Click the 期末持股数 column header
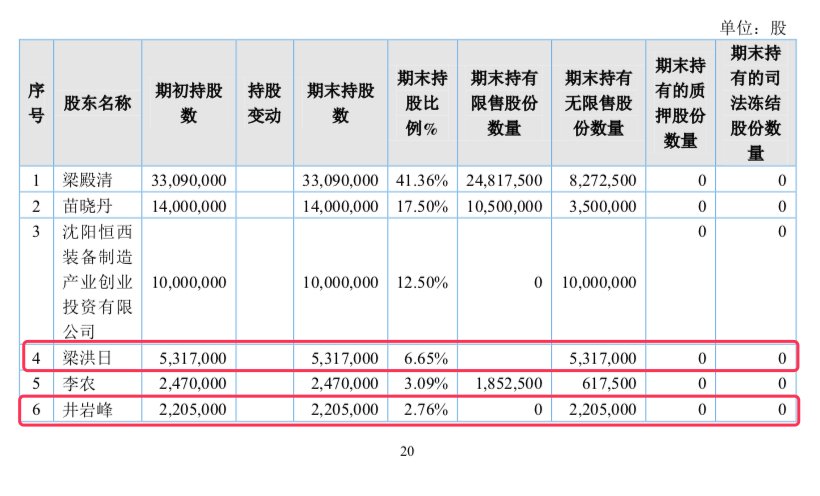The height and width of the screenshot is (496, 820). click(x=340, y=103)
